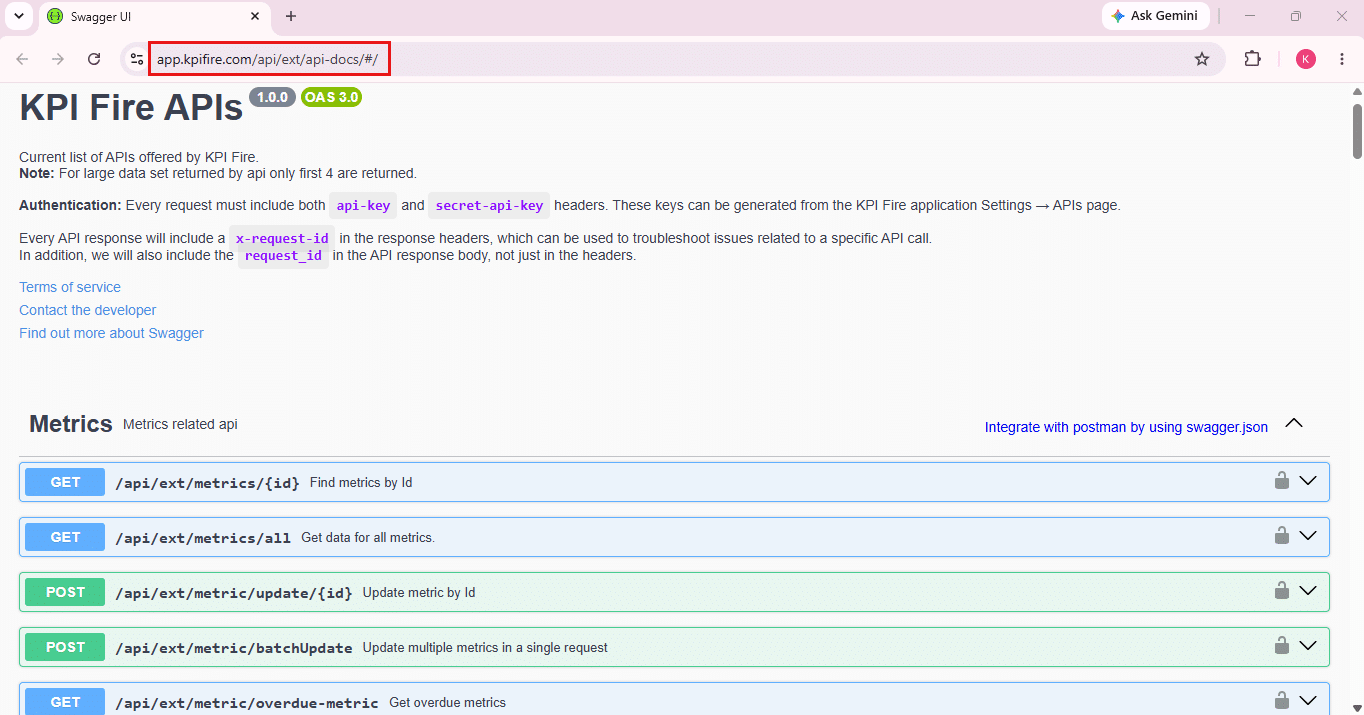Open the Terms of service link
Screen dimensions: 1364x715
point(70,287)
